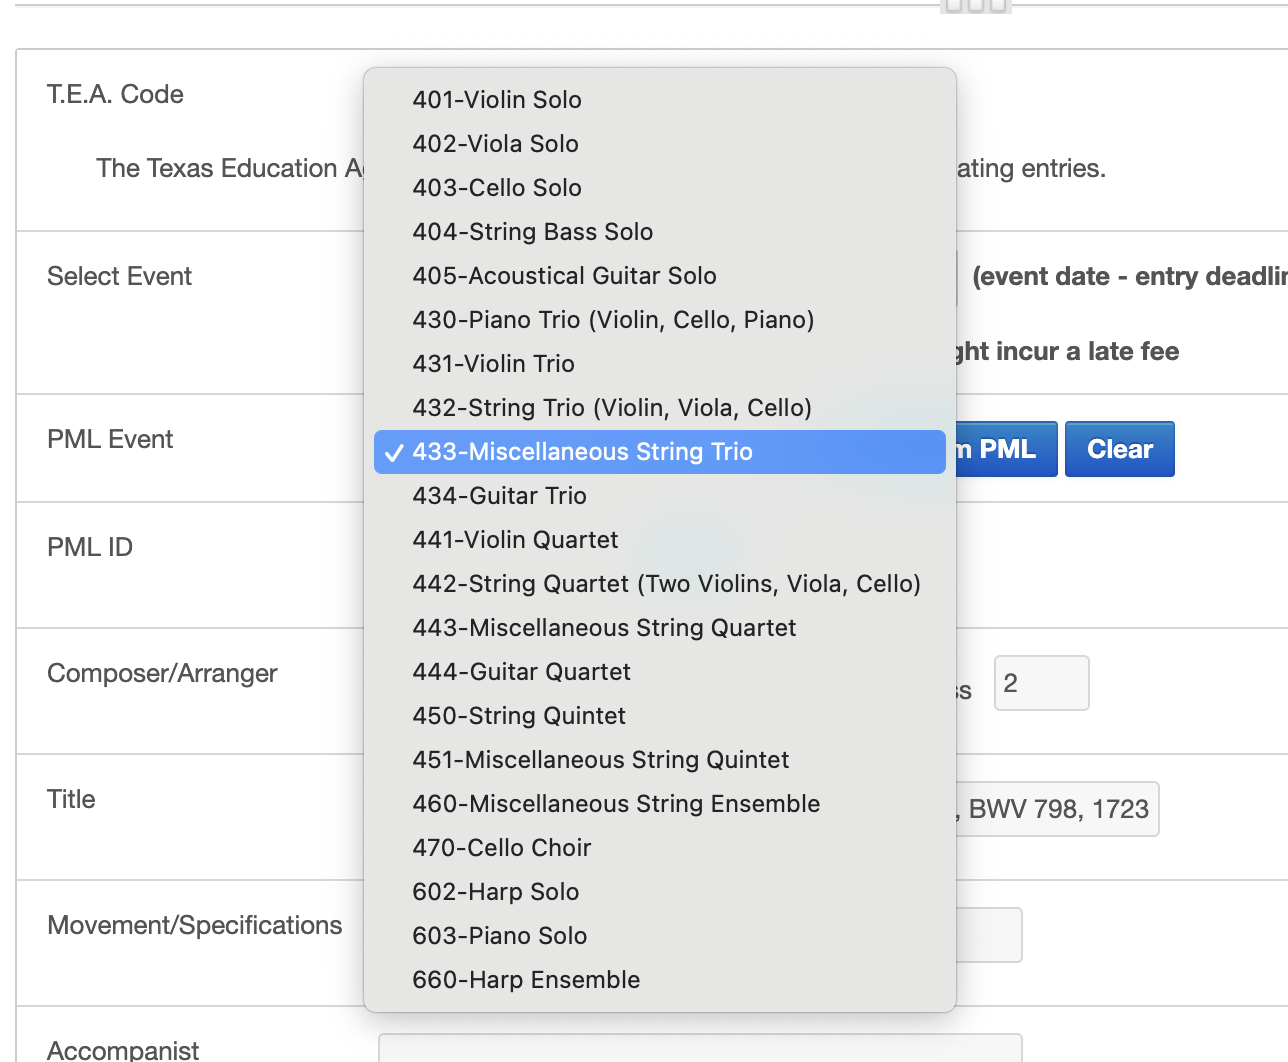Click the field containing number 2
Screen dimensions: 1288x1062
(x=1041, y=683)
